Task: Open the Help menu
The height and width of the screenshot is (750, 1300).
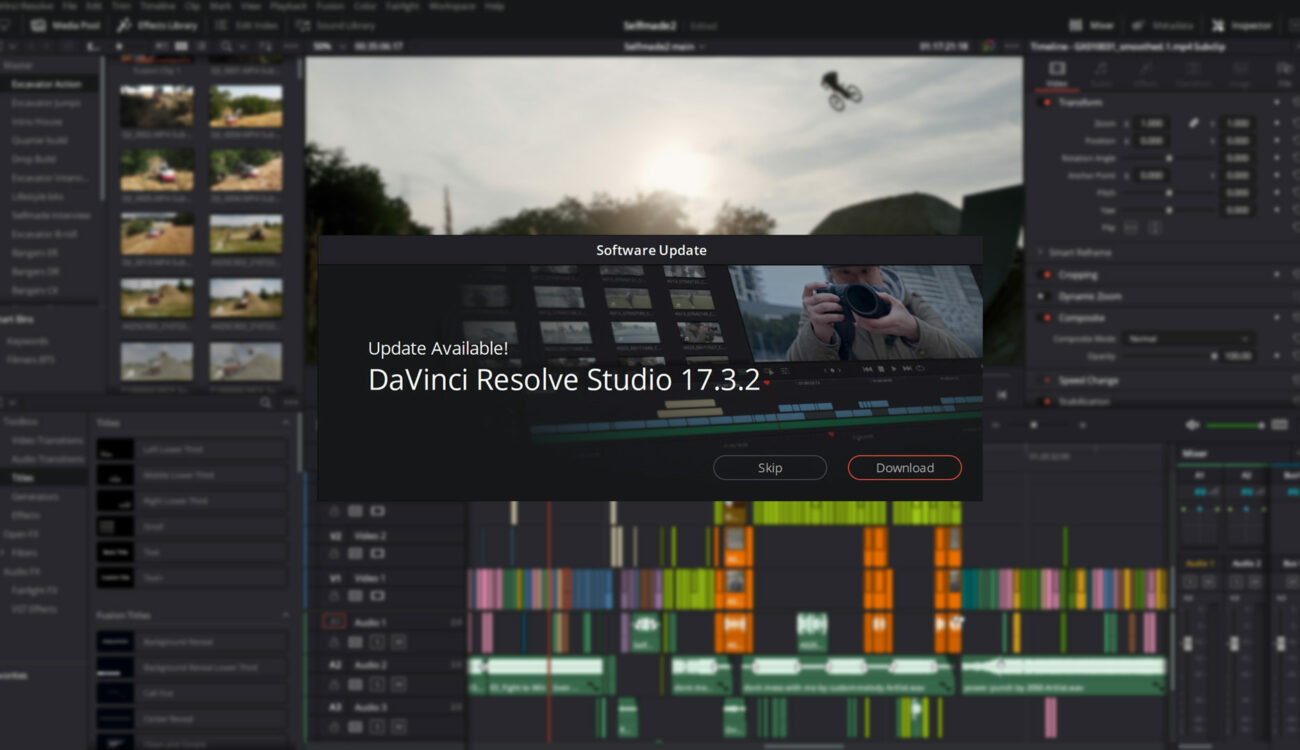Action: [494, 6]
